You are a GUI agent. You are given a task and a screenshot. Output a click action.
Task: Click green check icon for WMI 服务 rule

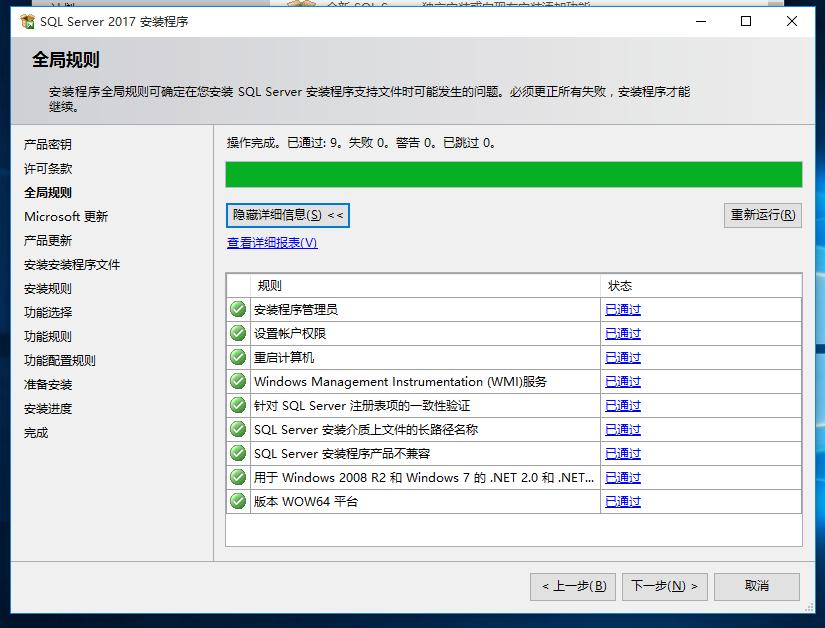[238, 381]
